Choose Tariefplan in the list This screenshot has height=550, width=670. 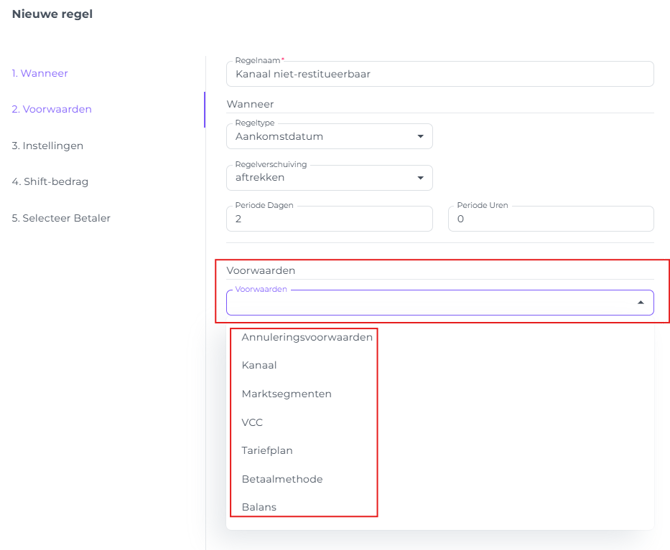[267, 450]
